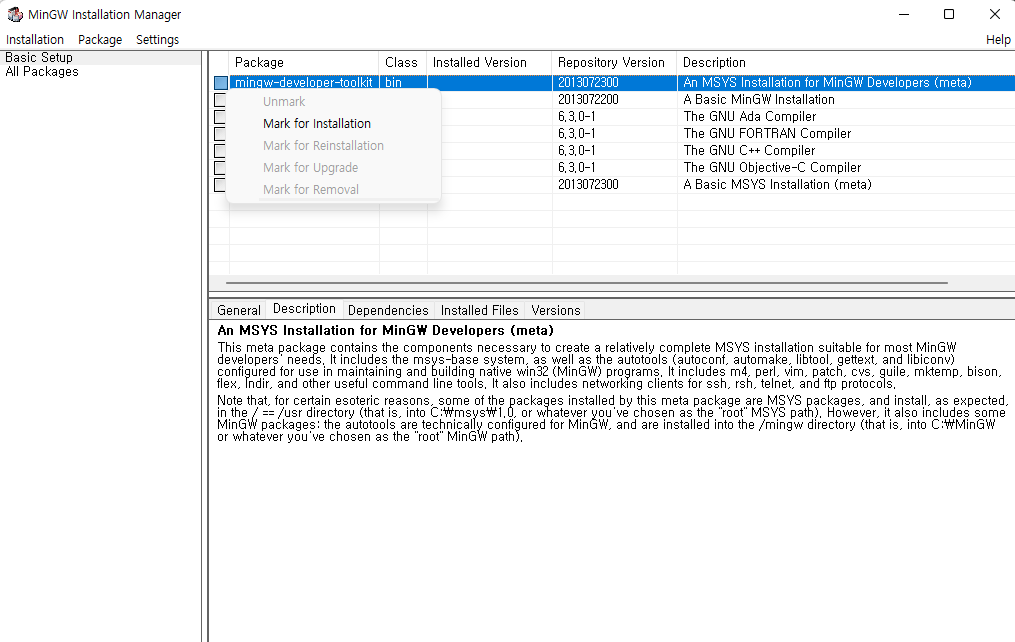Open the Package menu
Screen dimensions: 1015x642
100,39
